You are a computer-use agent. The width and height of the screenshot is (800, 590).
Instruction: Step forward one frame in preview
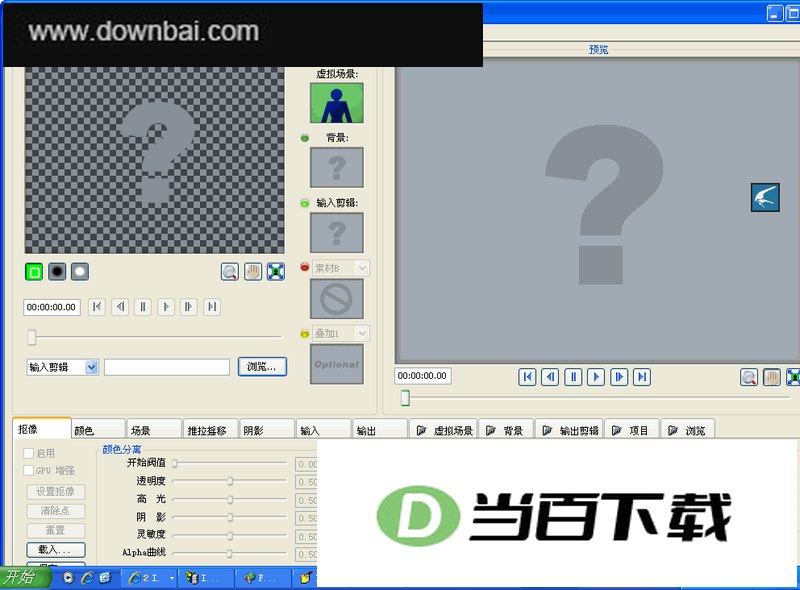tap(619, 377)
